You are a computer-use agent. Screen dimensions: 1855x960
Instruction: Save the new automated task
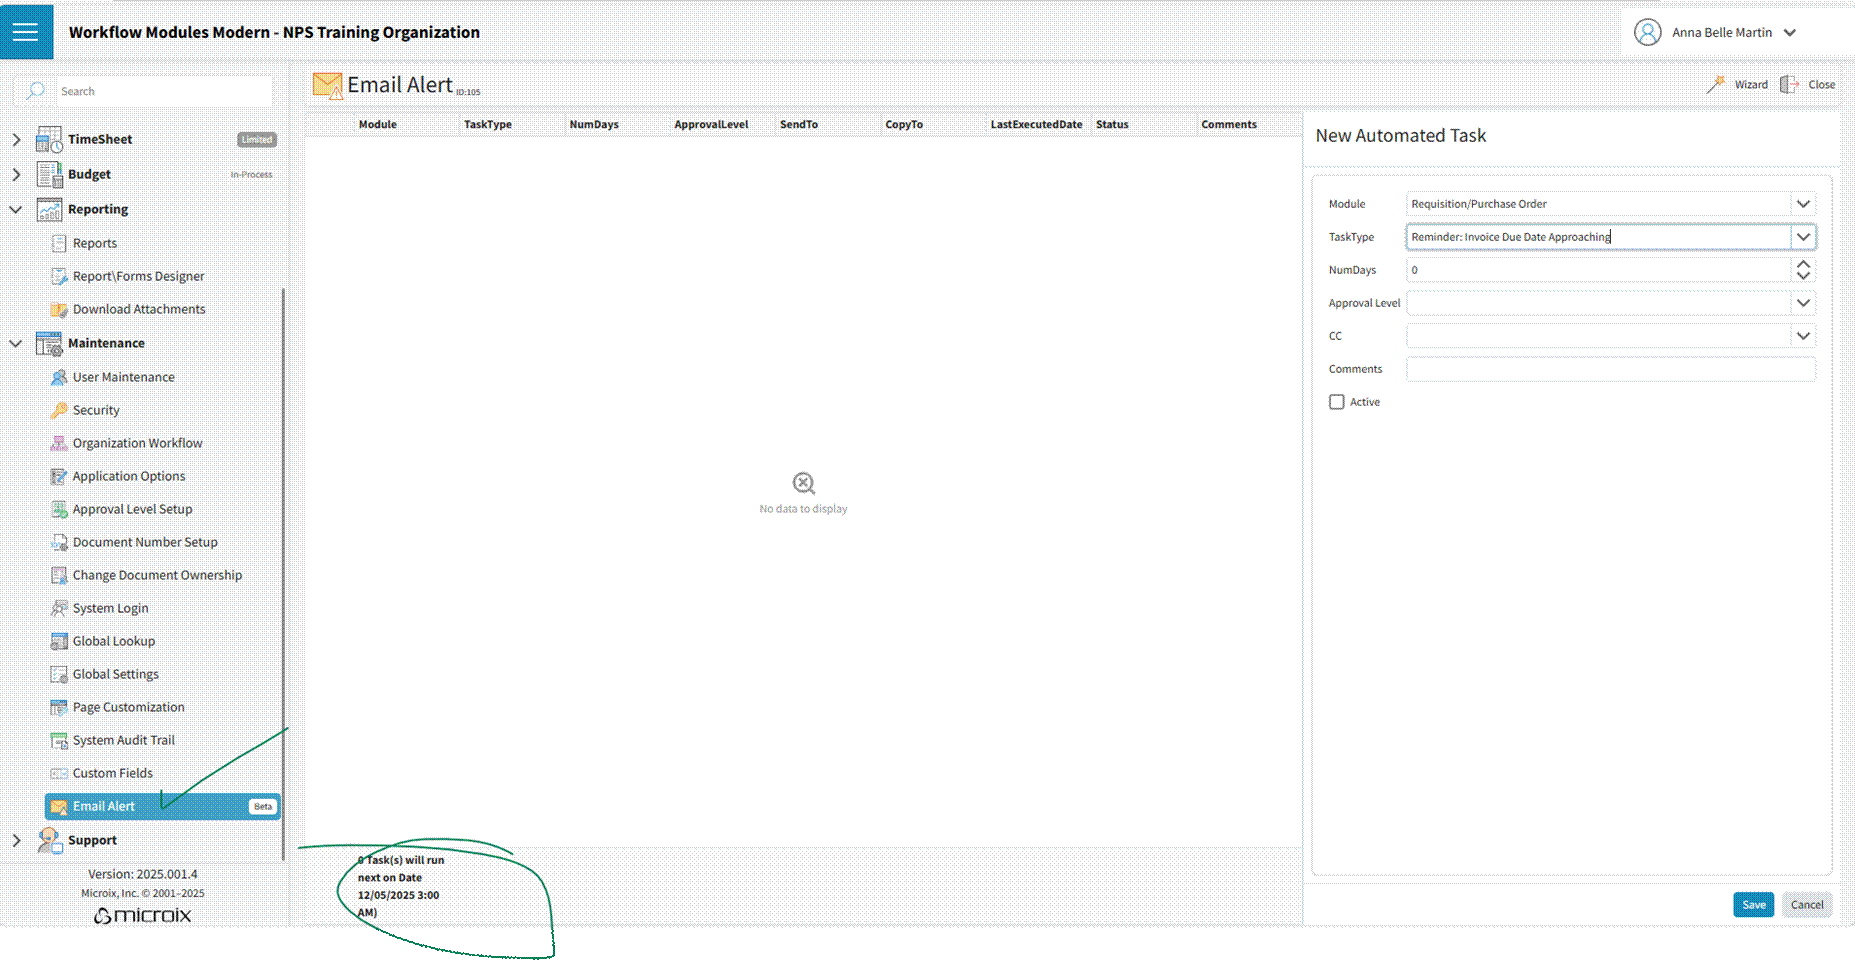[1753, 905]
